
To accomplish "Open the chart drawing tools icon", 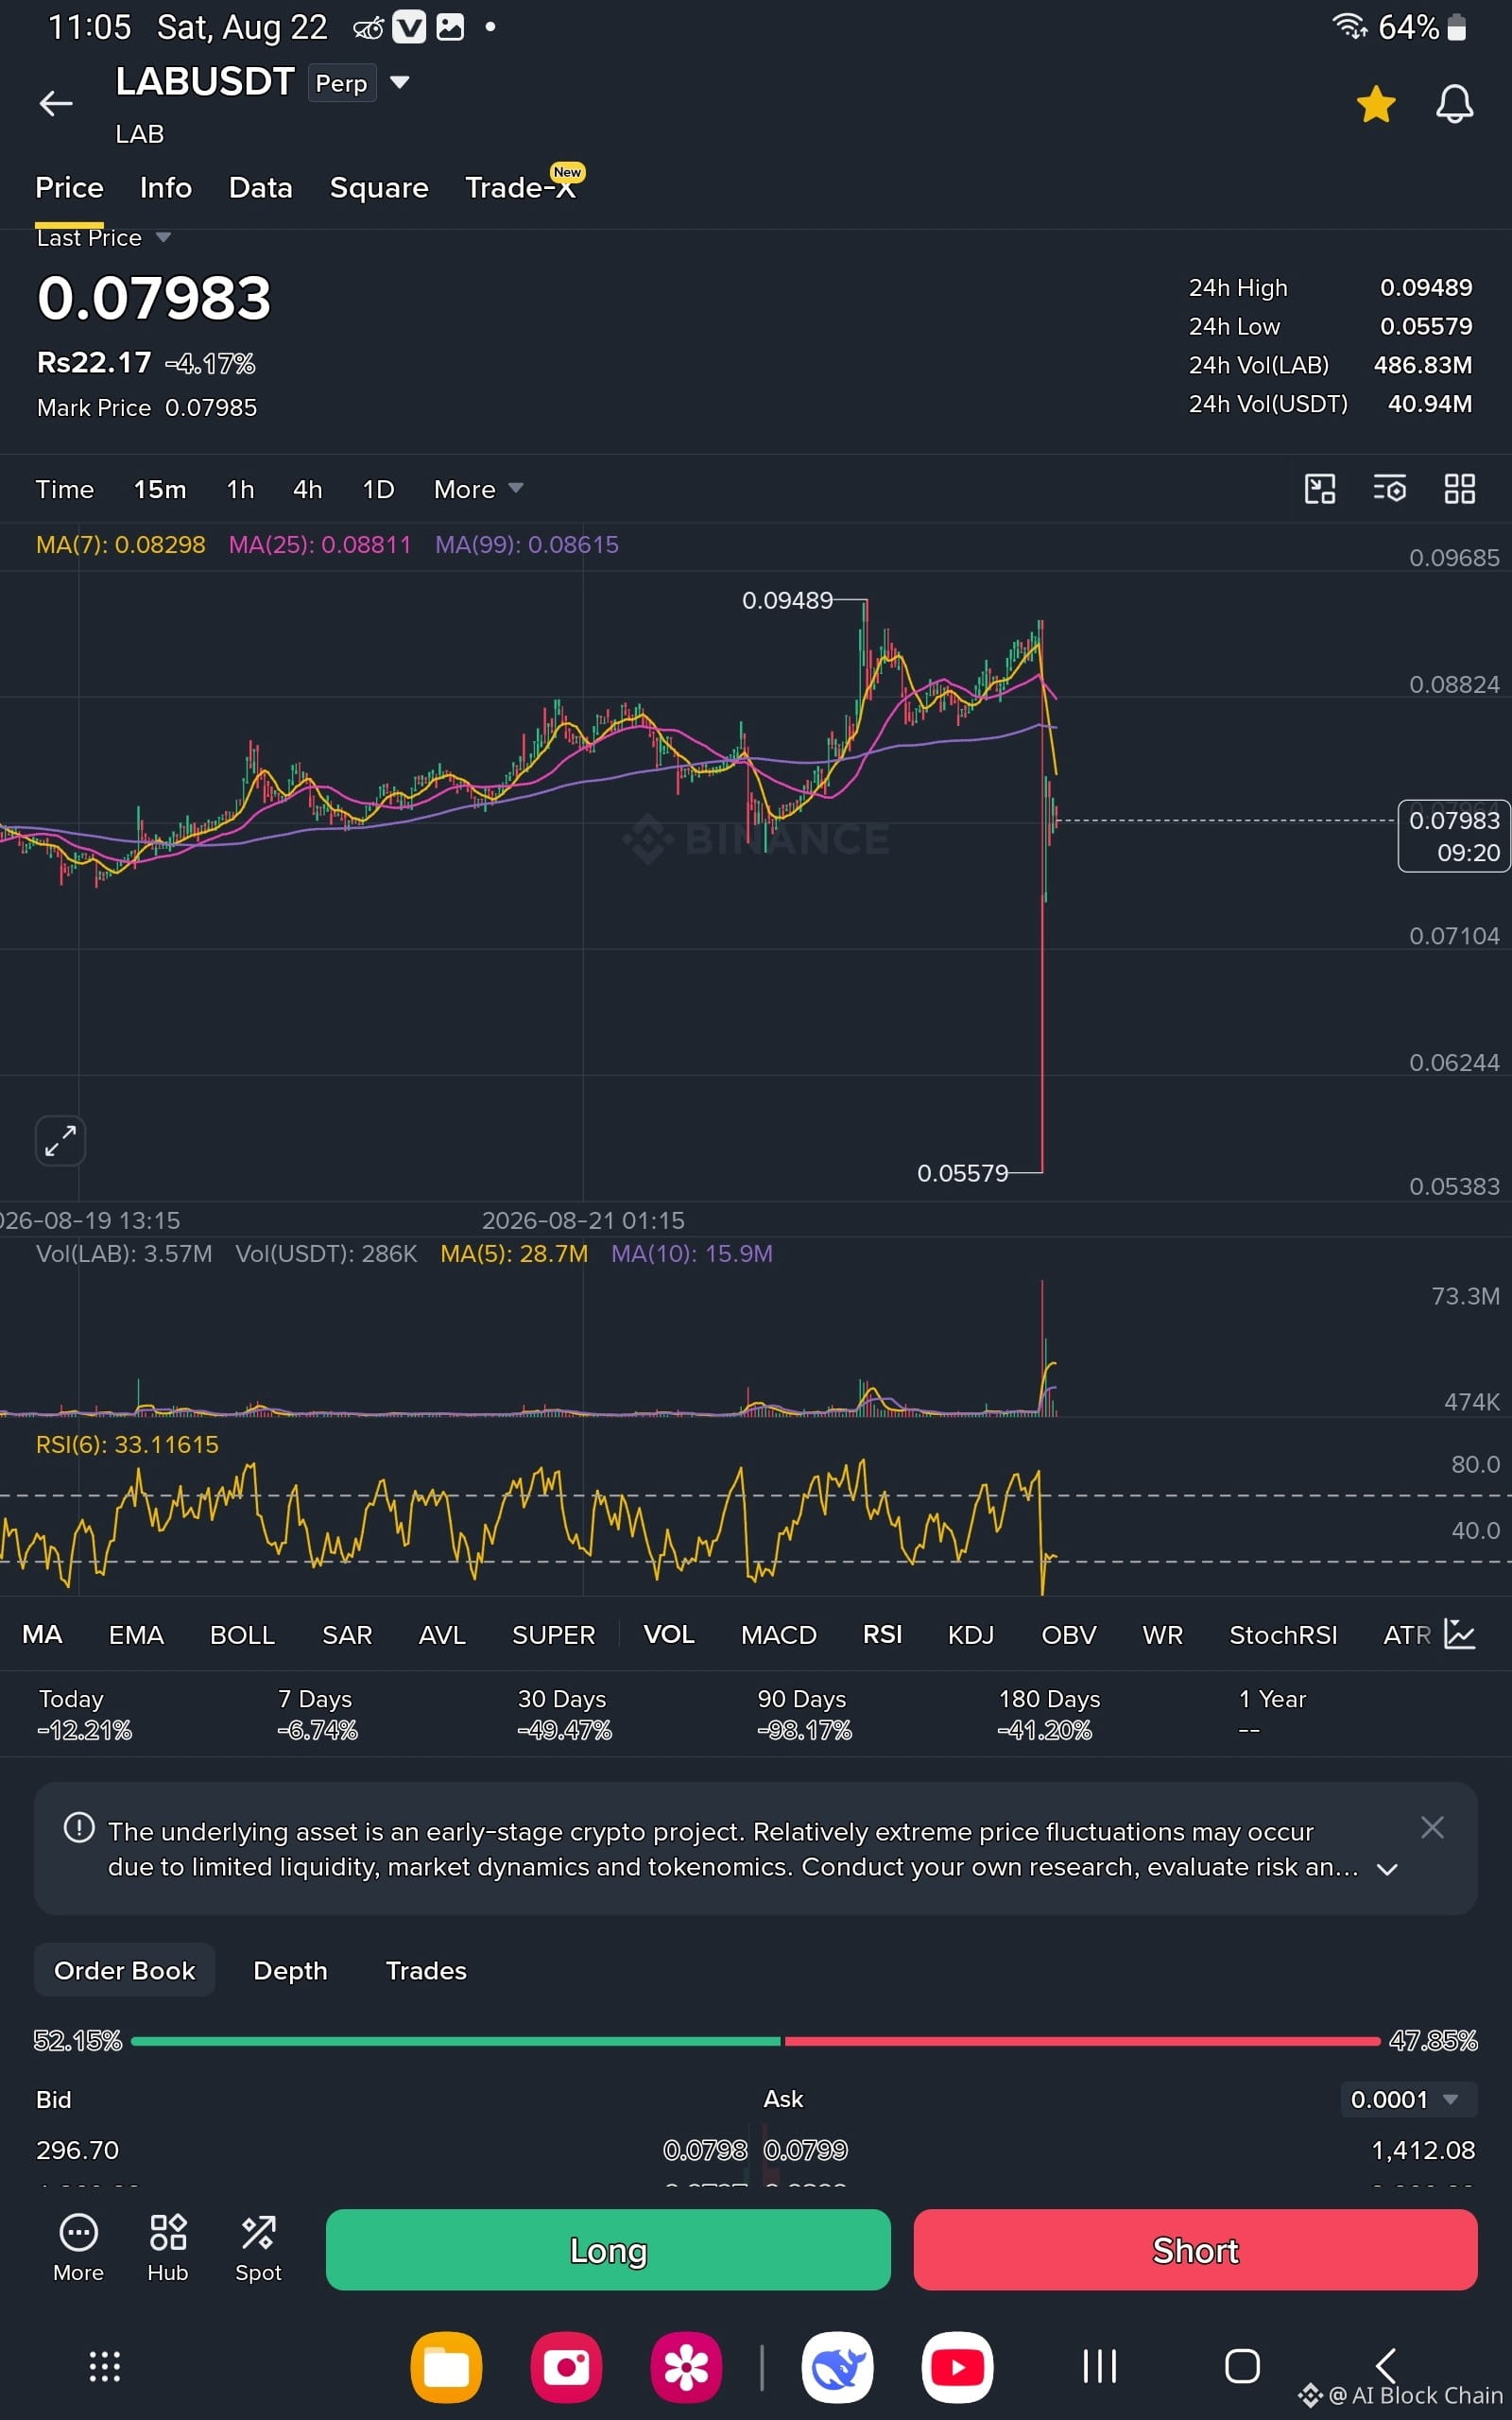I will pos(1320,489).
